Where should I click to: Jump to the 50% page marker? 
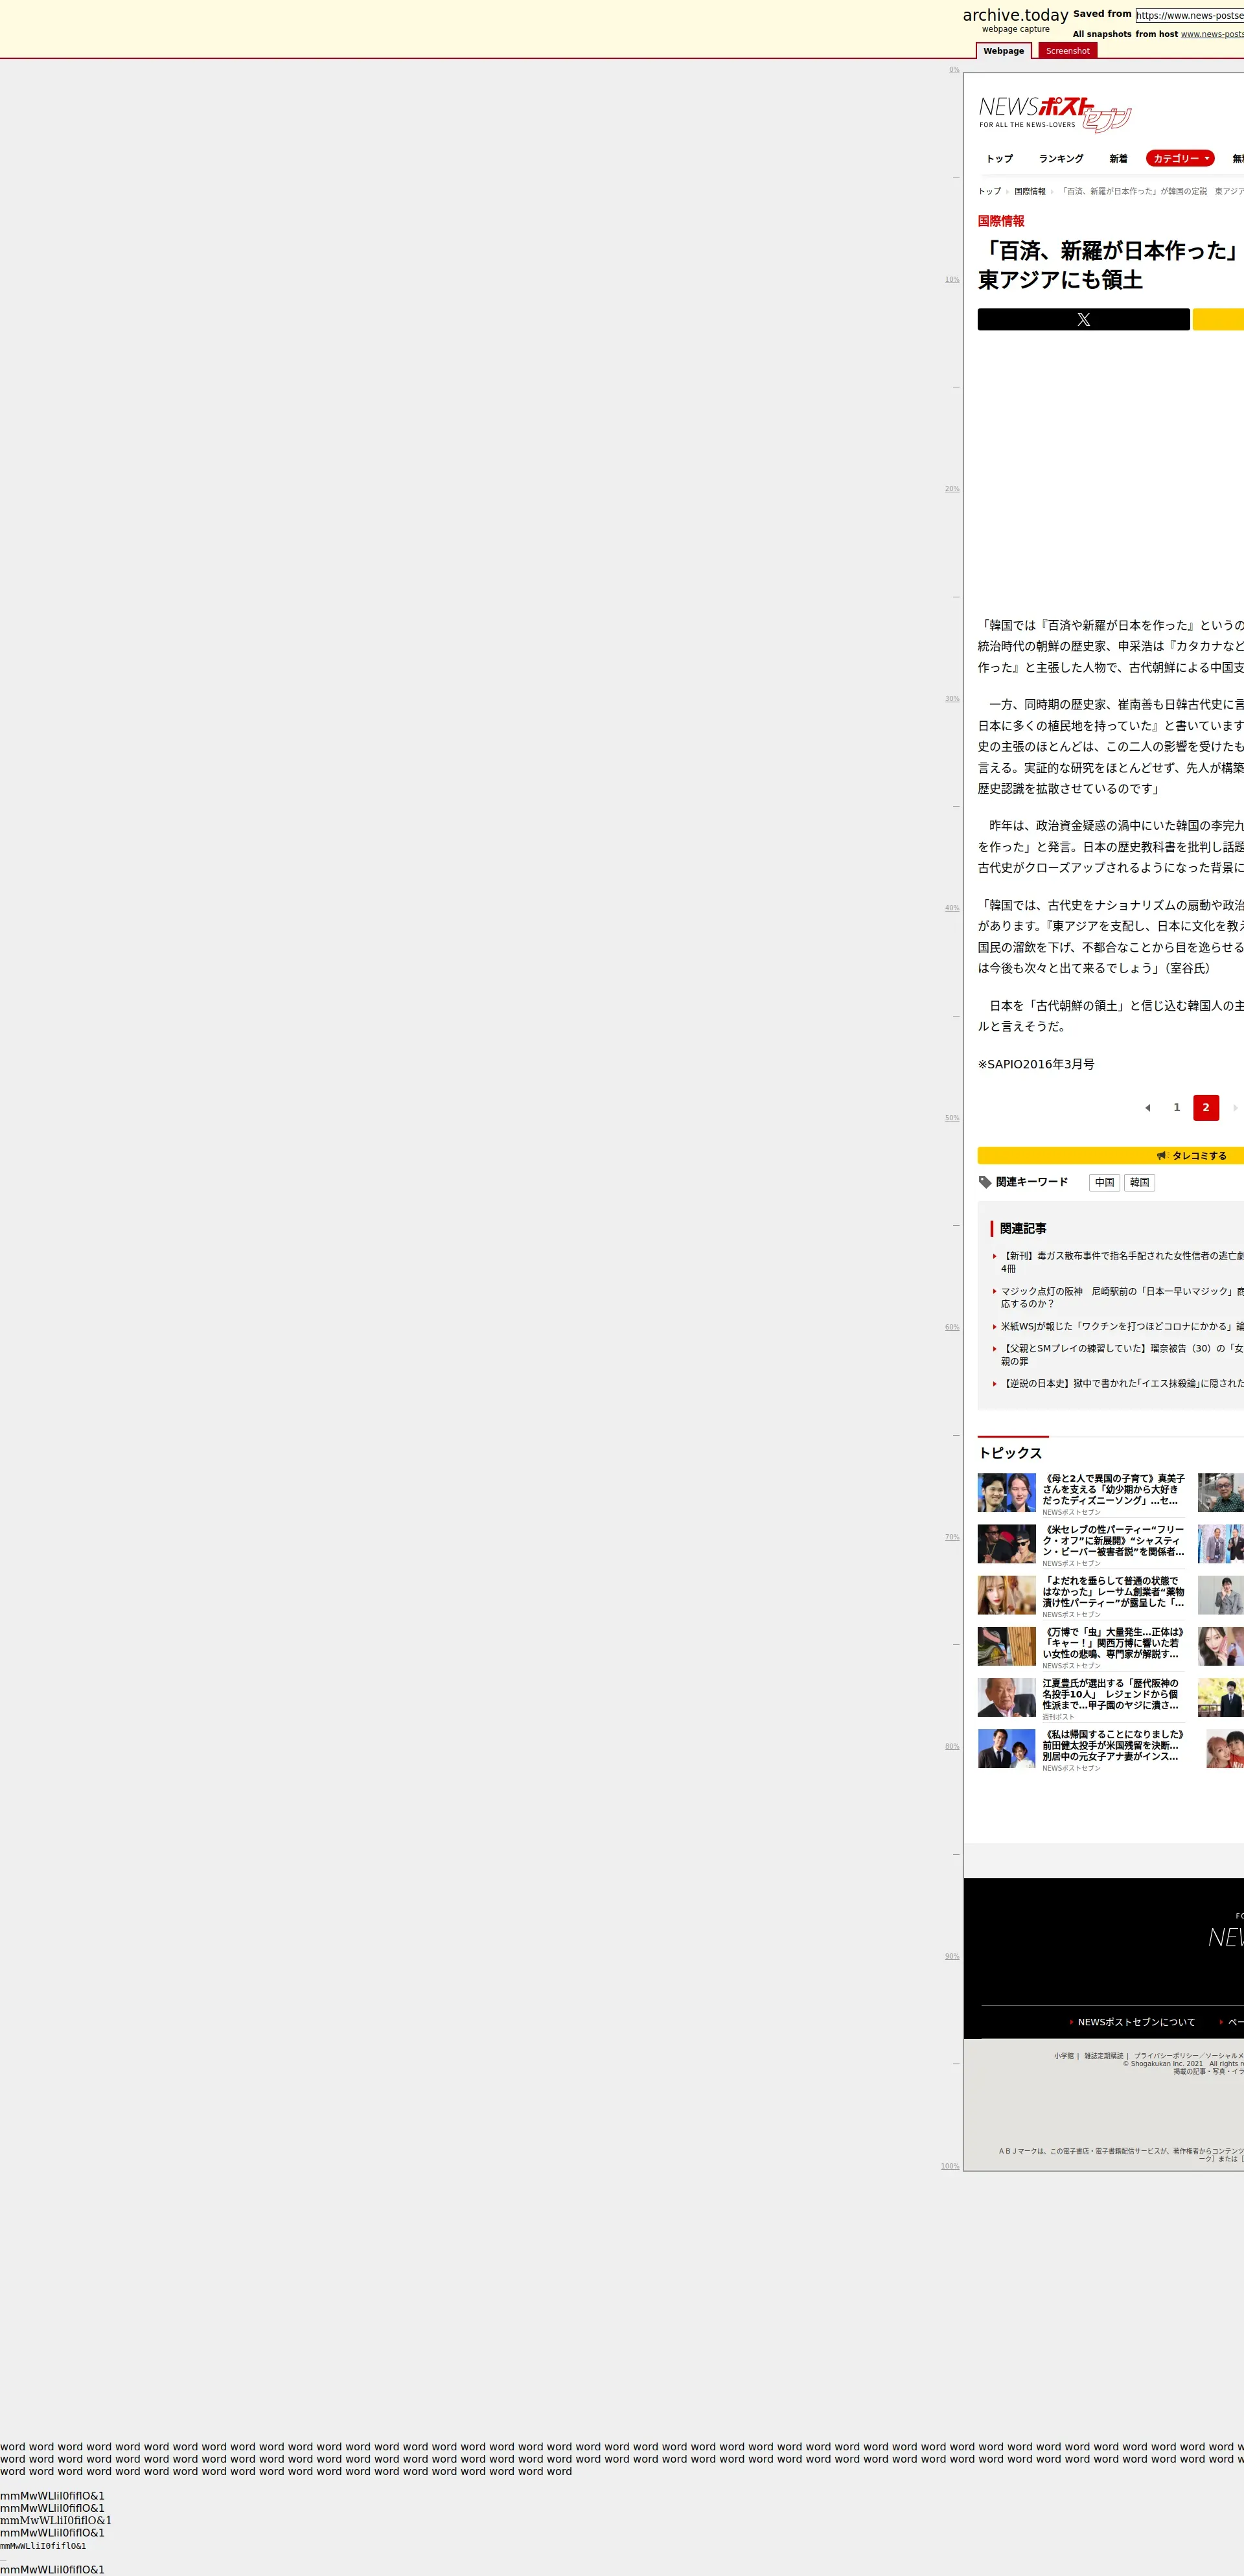pos(951,1118)
